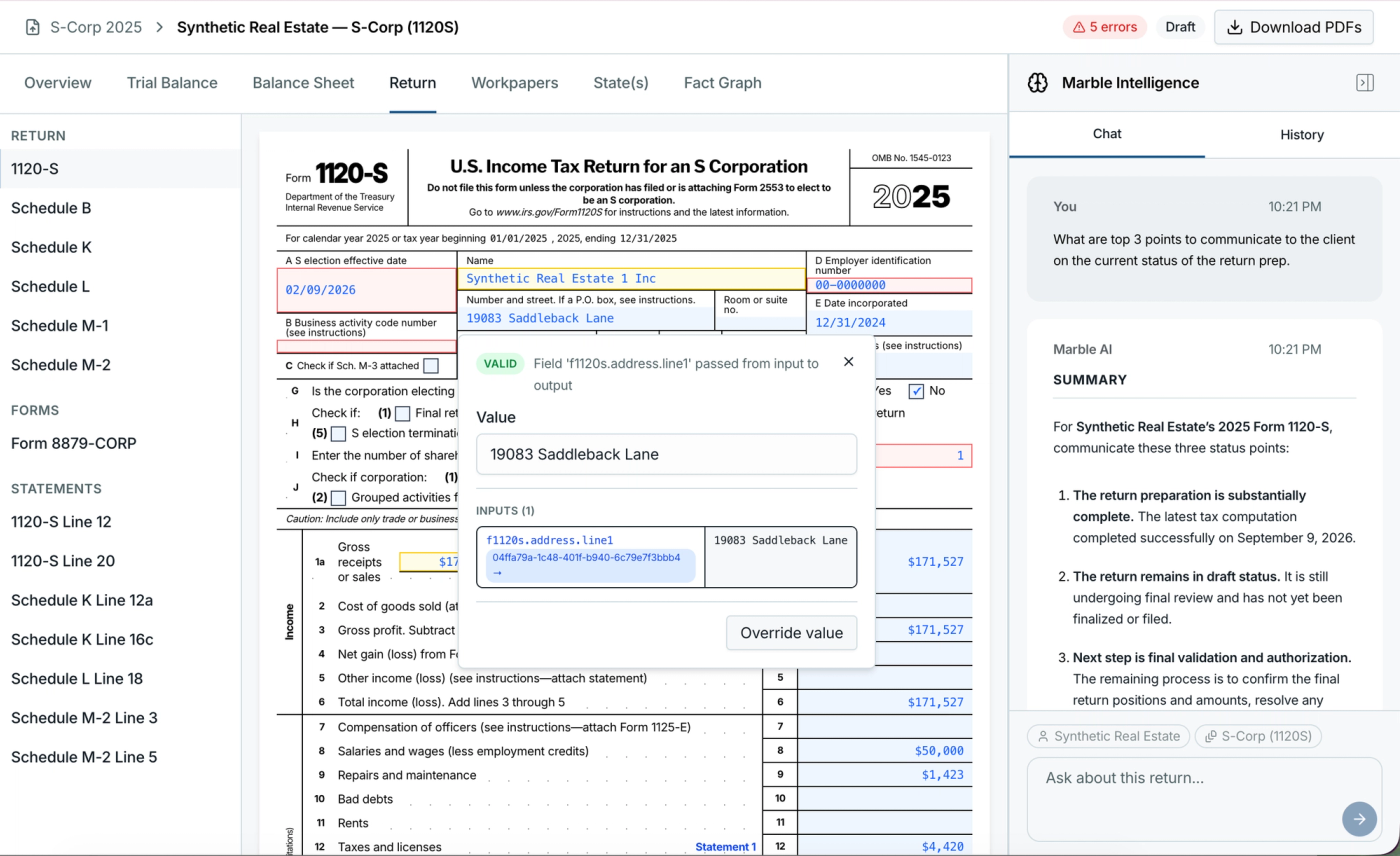Open the Fact Graph tab
Viewport: 1400px width, 856px height.
pyautogui.click(x=723, y=83)
